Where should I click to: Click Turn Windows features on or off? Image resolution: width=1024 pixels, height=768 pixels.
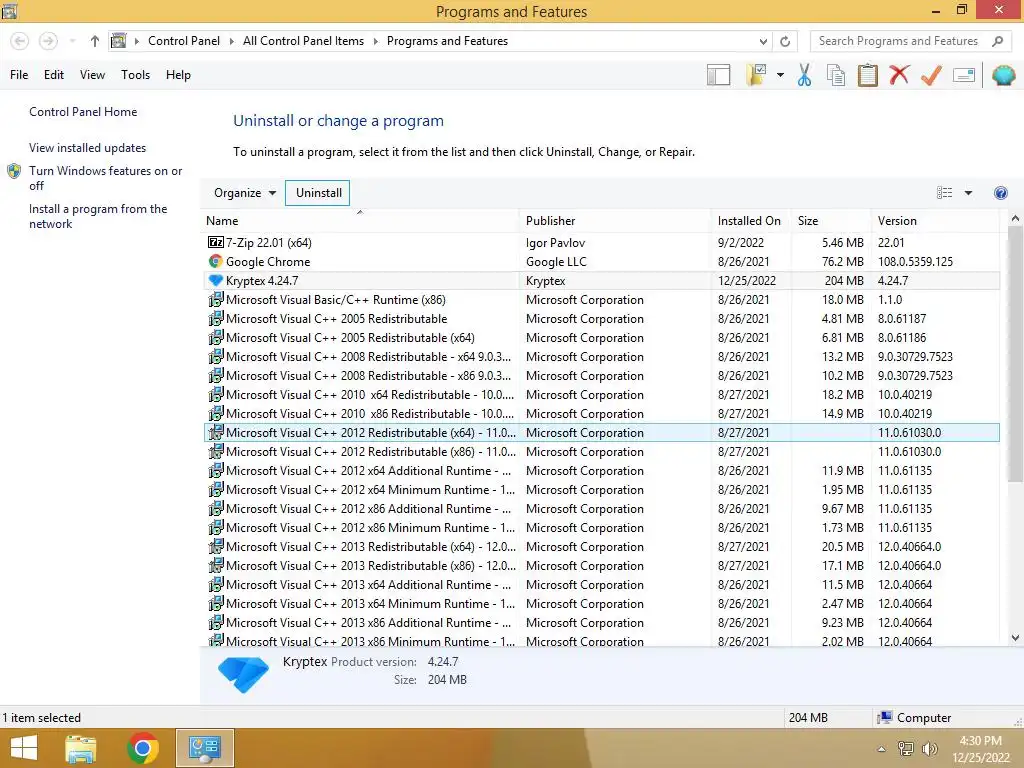pos(105,178)
